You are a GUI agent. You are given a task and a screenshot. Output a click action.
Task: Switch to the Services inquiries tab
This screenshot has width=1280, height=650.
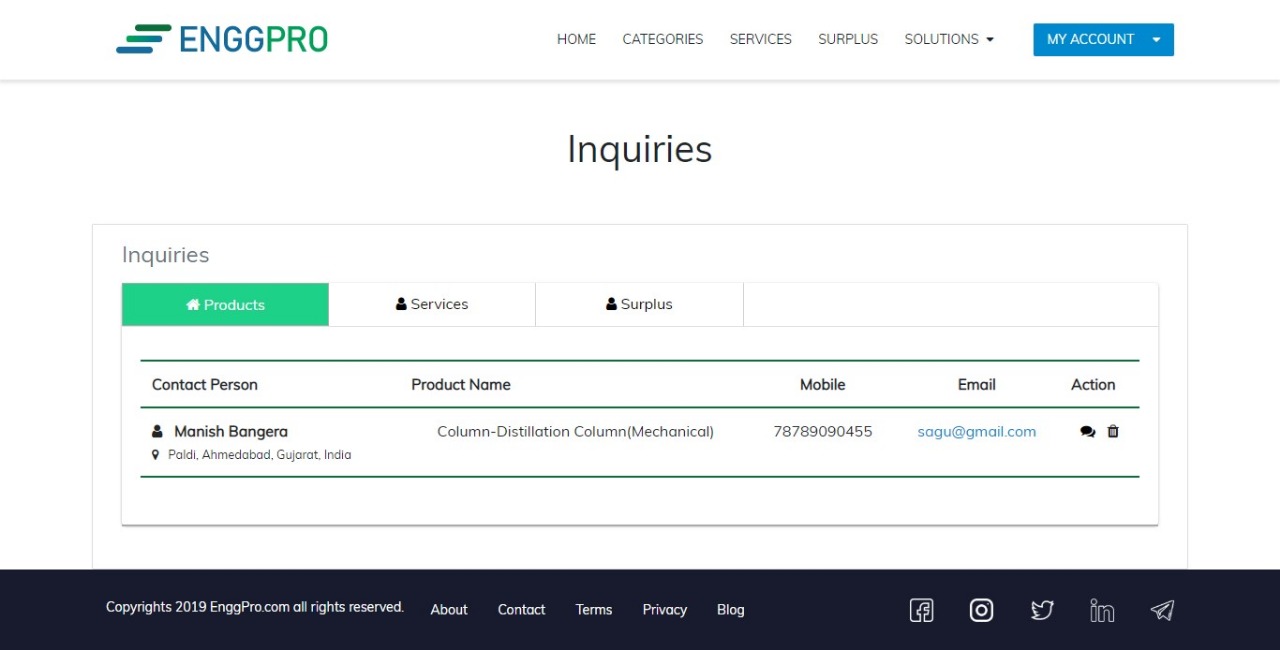432,305
